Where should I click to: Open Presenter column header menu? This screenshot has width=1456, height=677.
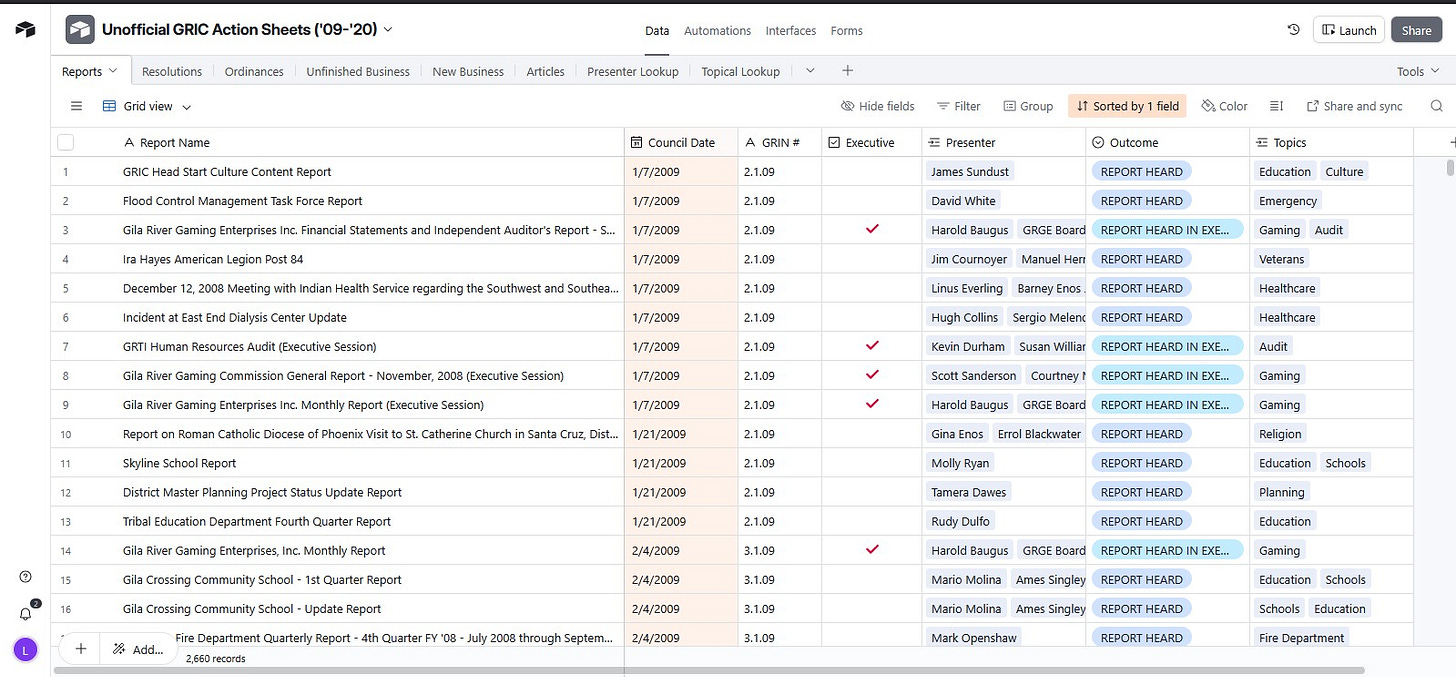point(1004,143)
